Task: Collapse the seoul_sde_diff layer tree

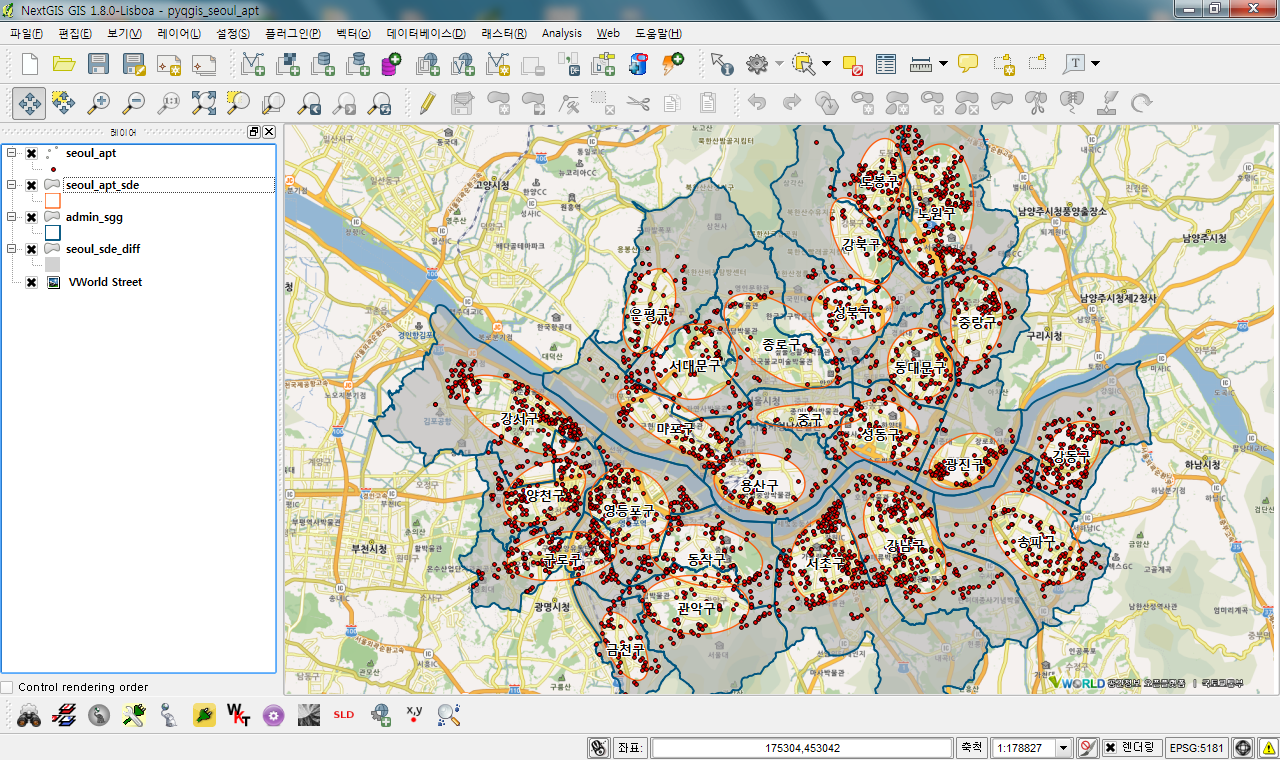Action: (x=11, y=249)
